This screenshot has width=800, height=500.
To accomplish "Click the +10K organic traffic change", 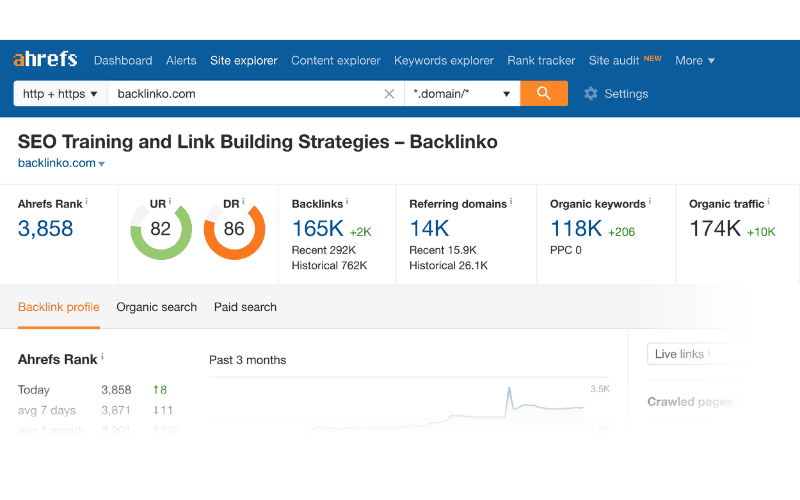I will tap(761, 232).
